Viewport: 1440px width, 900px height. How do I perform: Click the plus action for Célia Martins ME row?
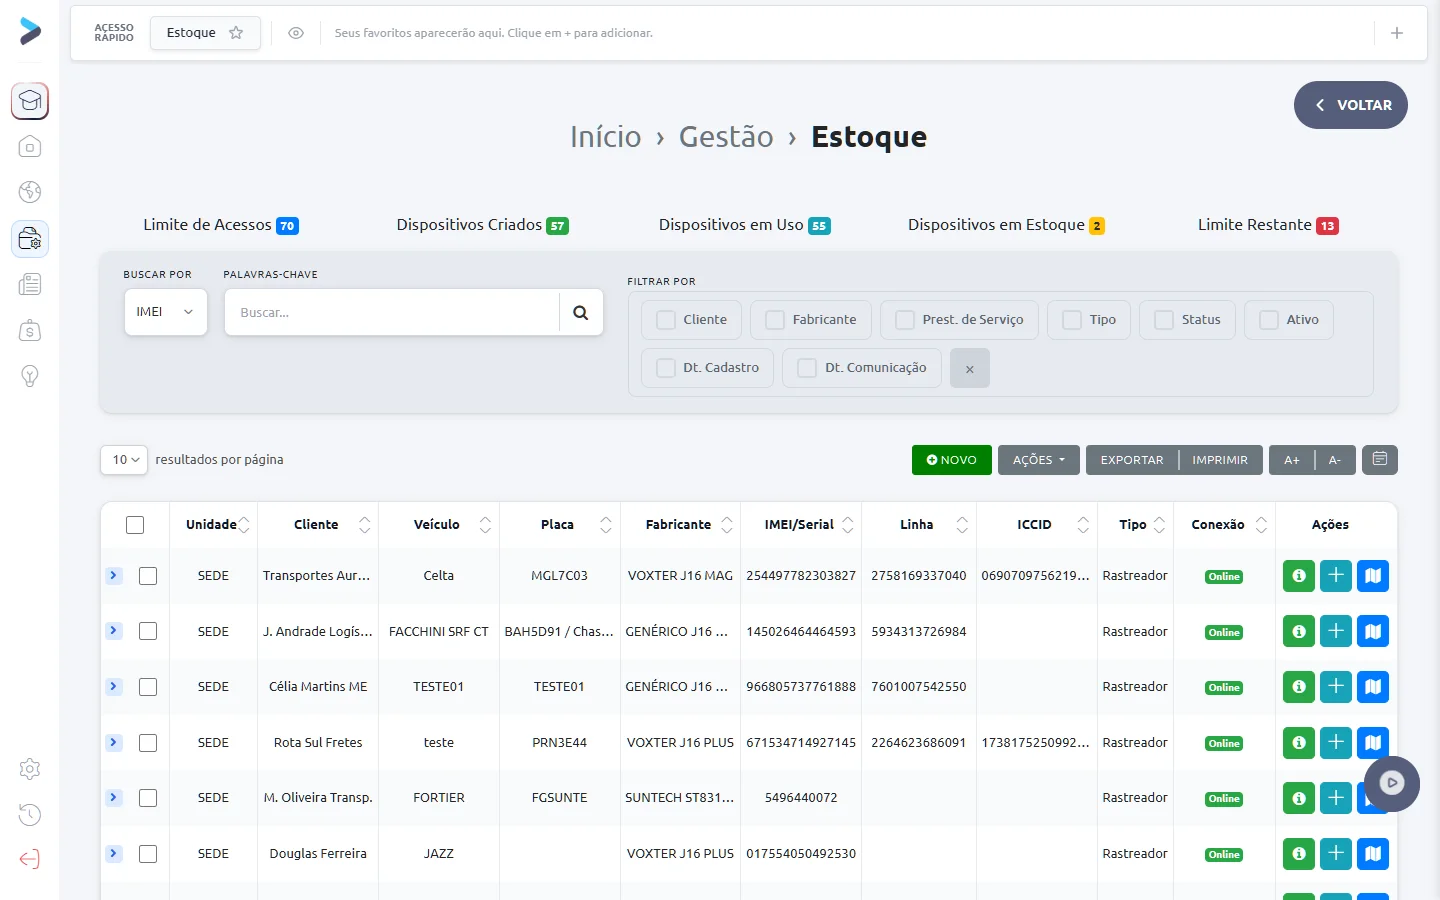click(x=1336, y=687)
